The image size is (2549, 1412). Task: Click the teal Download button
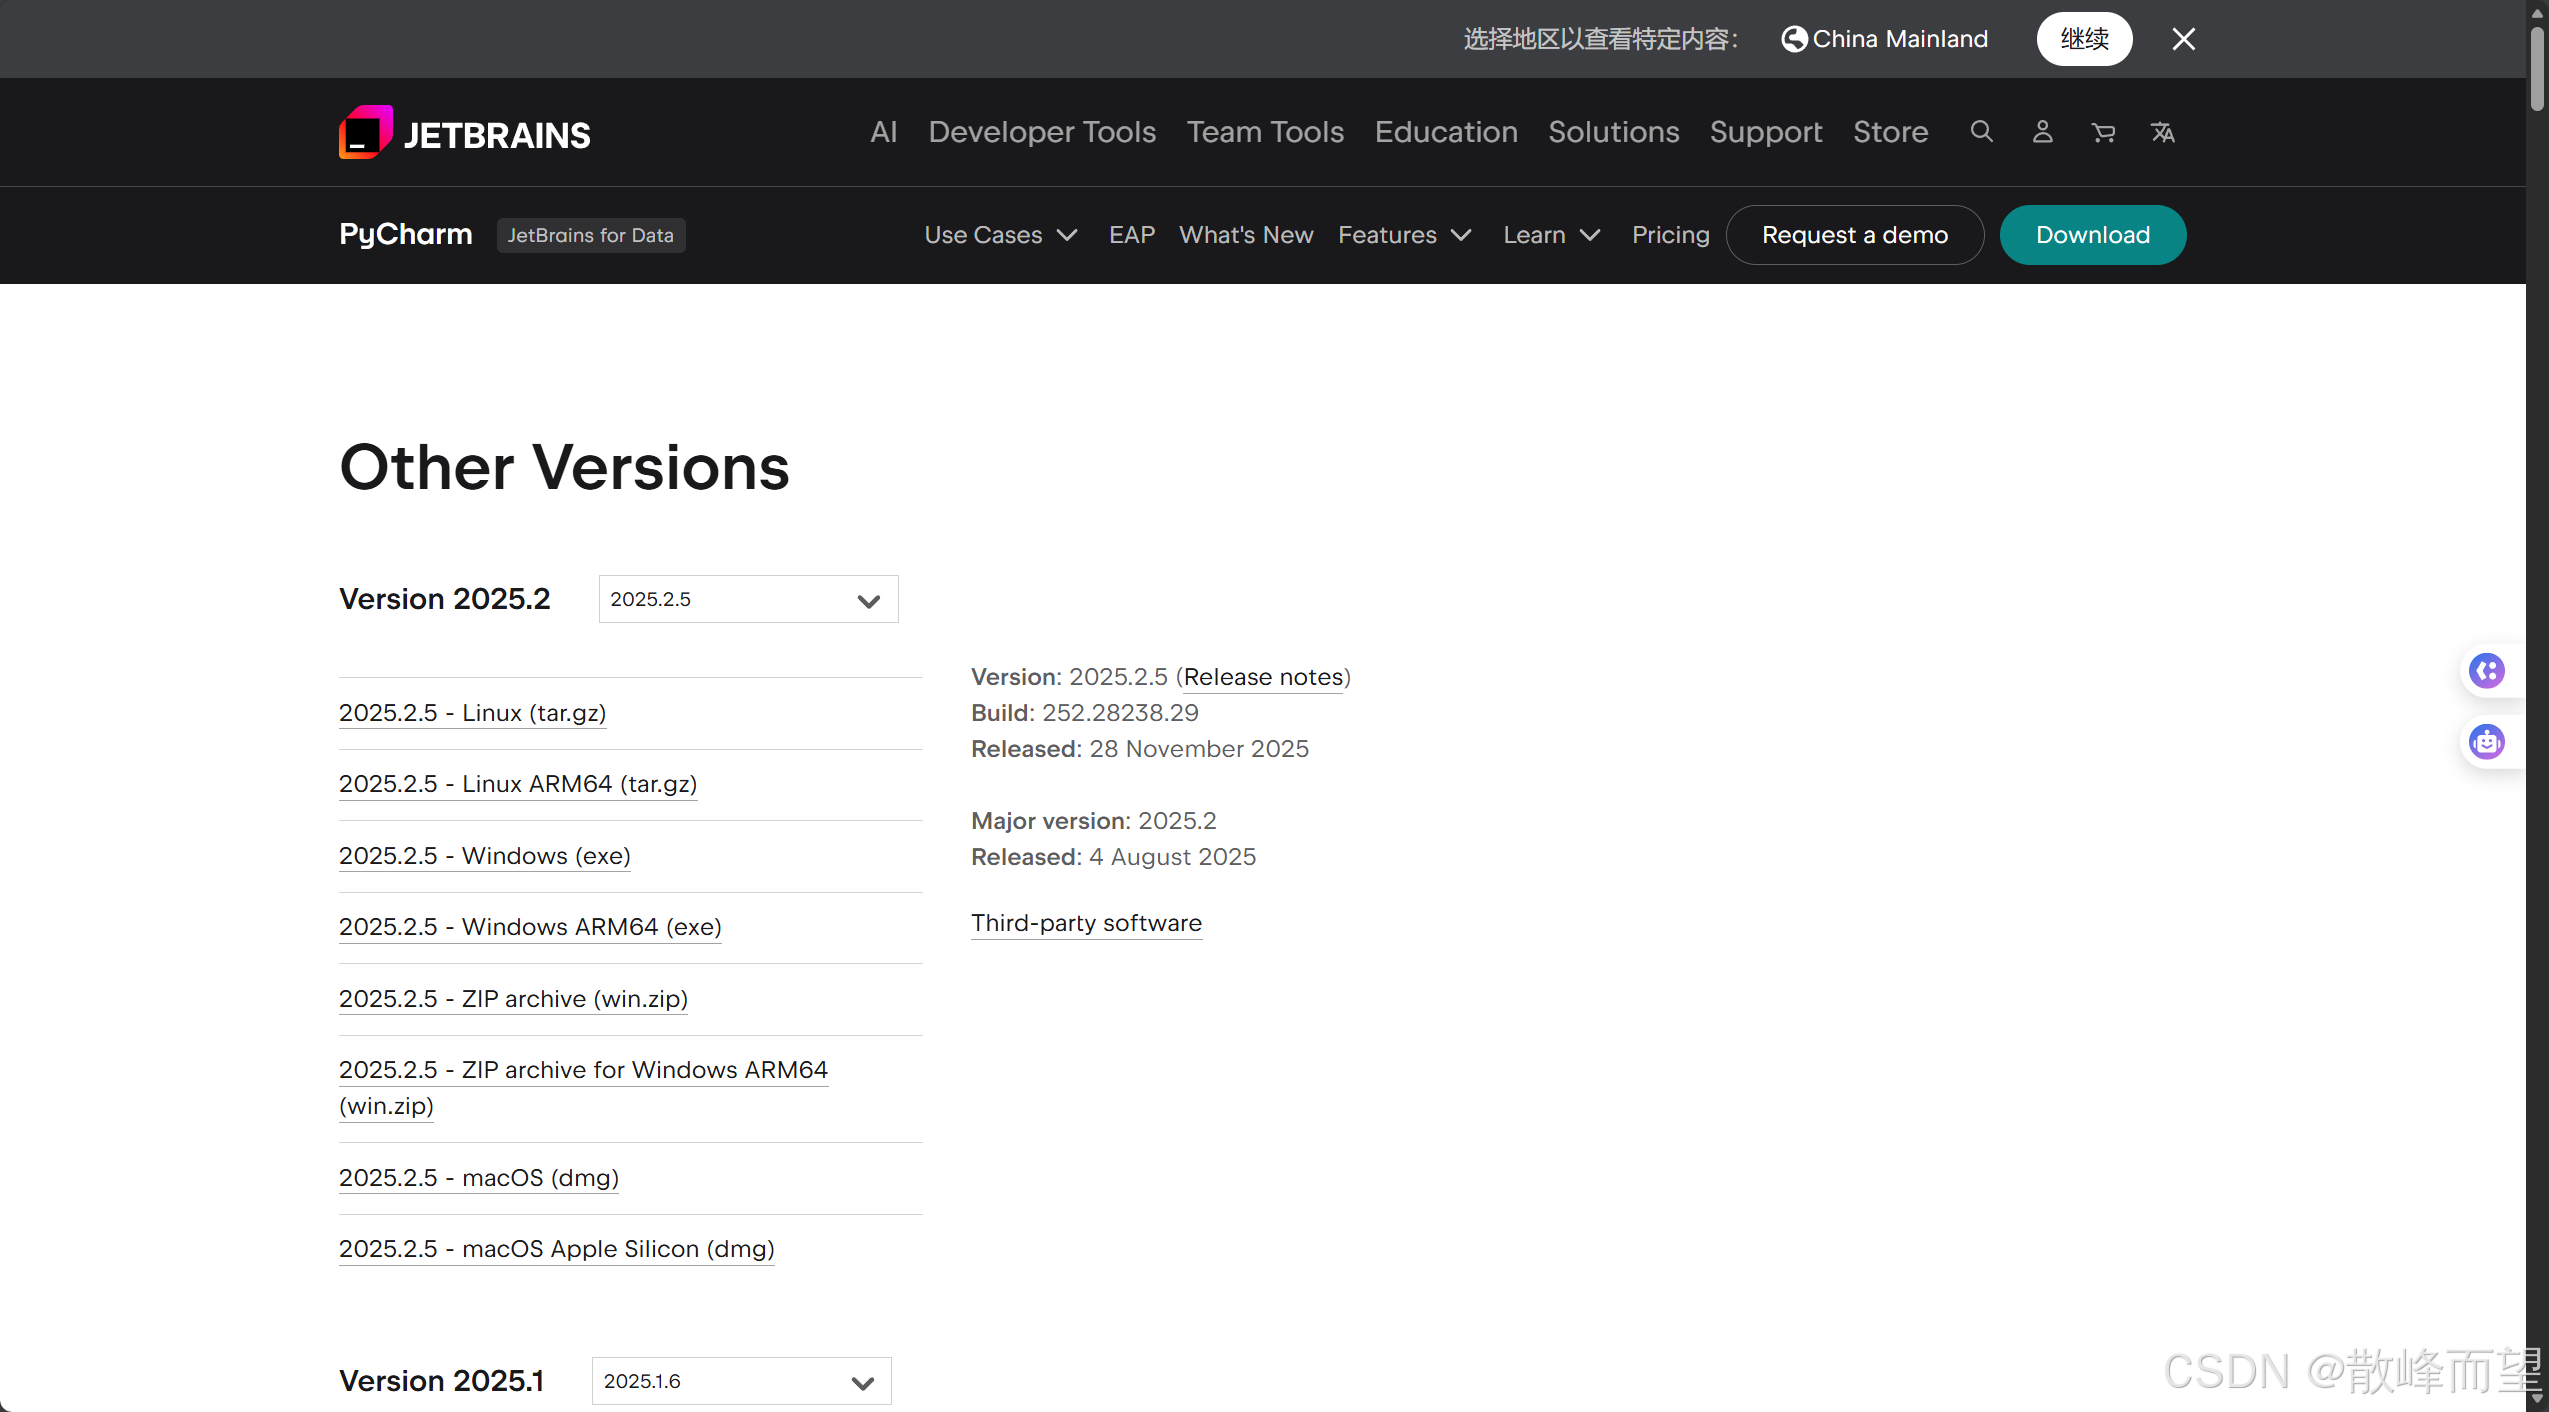pyautogui.click(x=2092, y=235)
